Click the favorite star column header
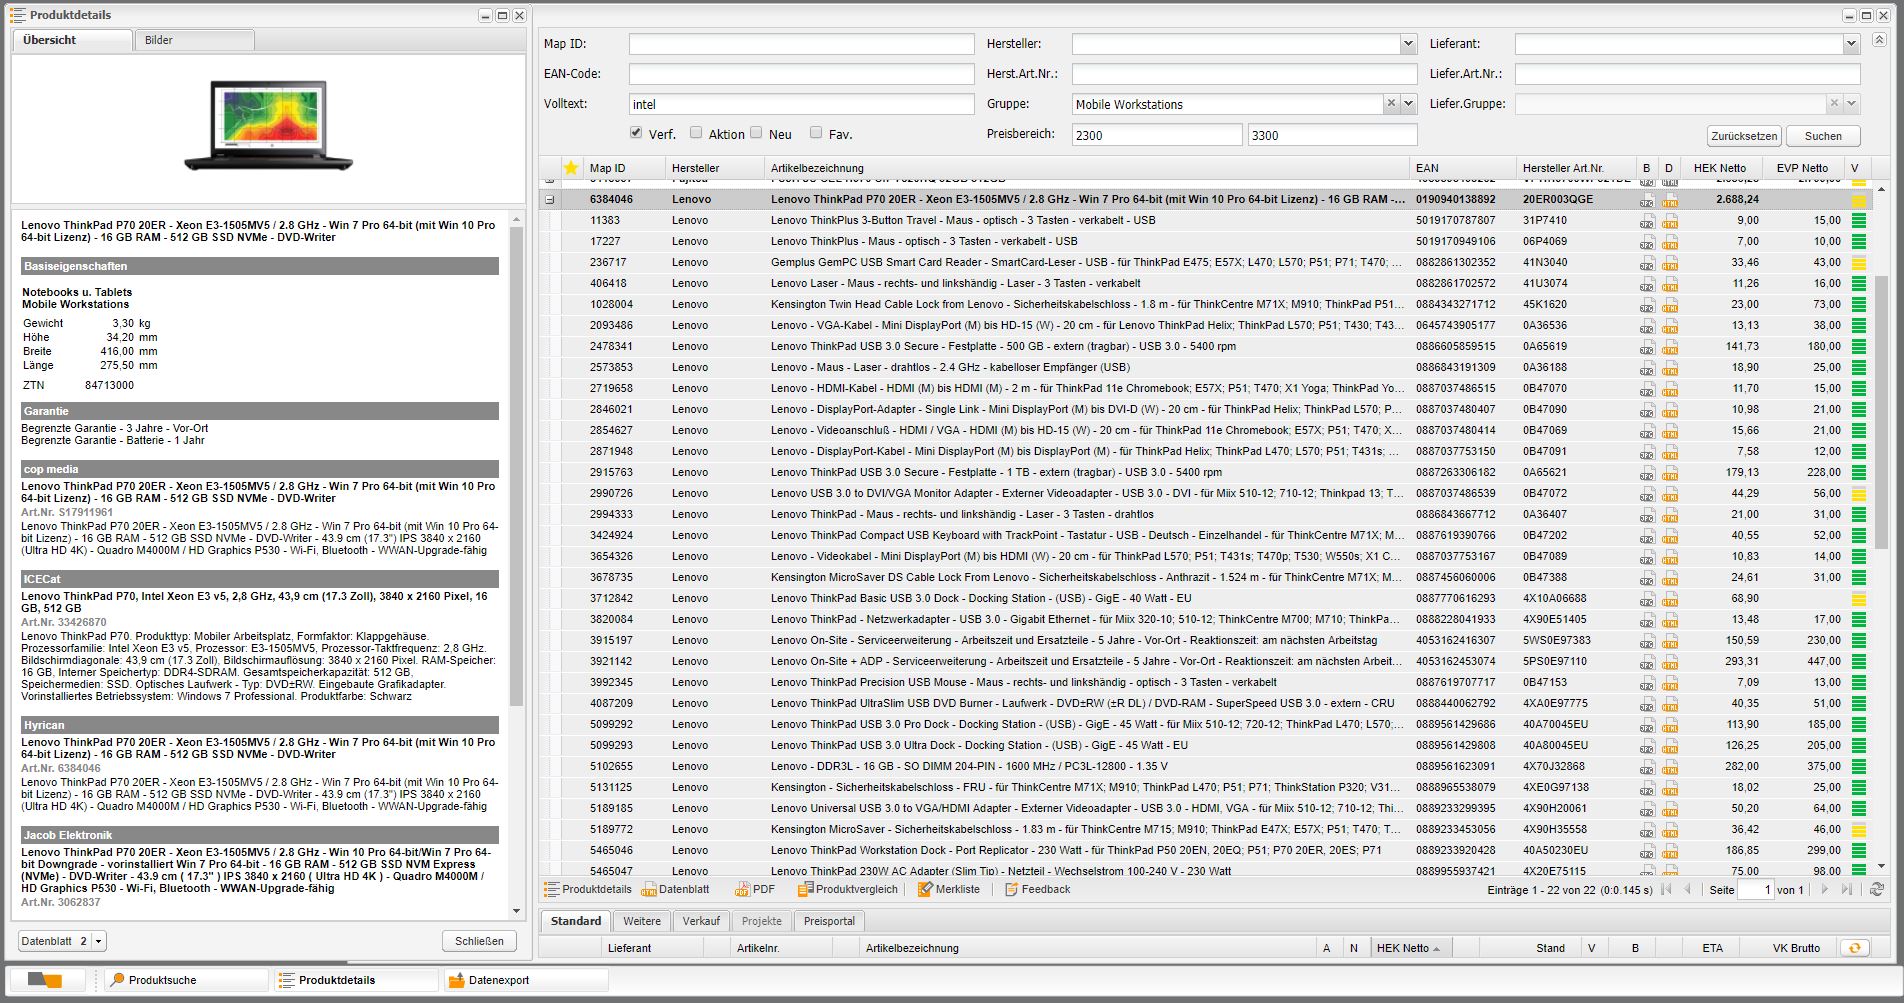The image size is (1904, 1003). (571, 168)
